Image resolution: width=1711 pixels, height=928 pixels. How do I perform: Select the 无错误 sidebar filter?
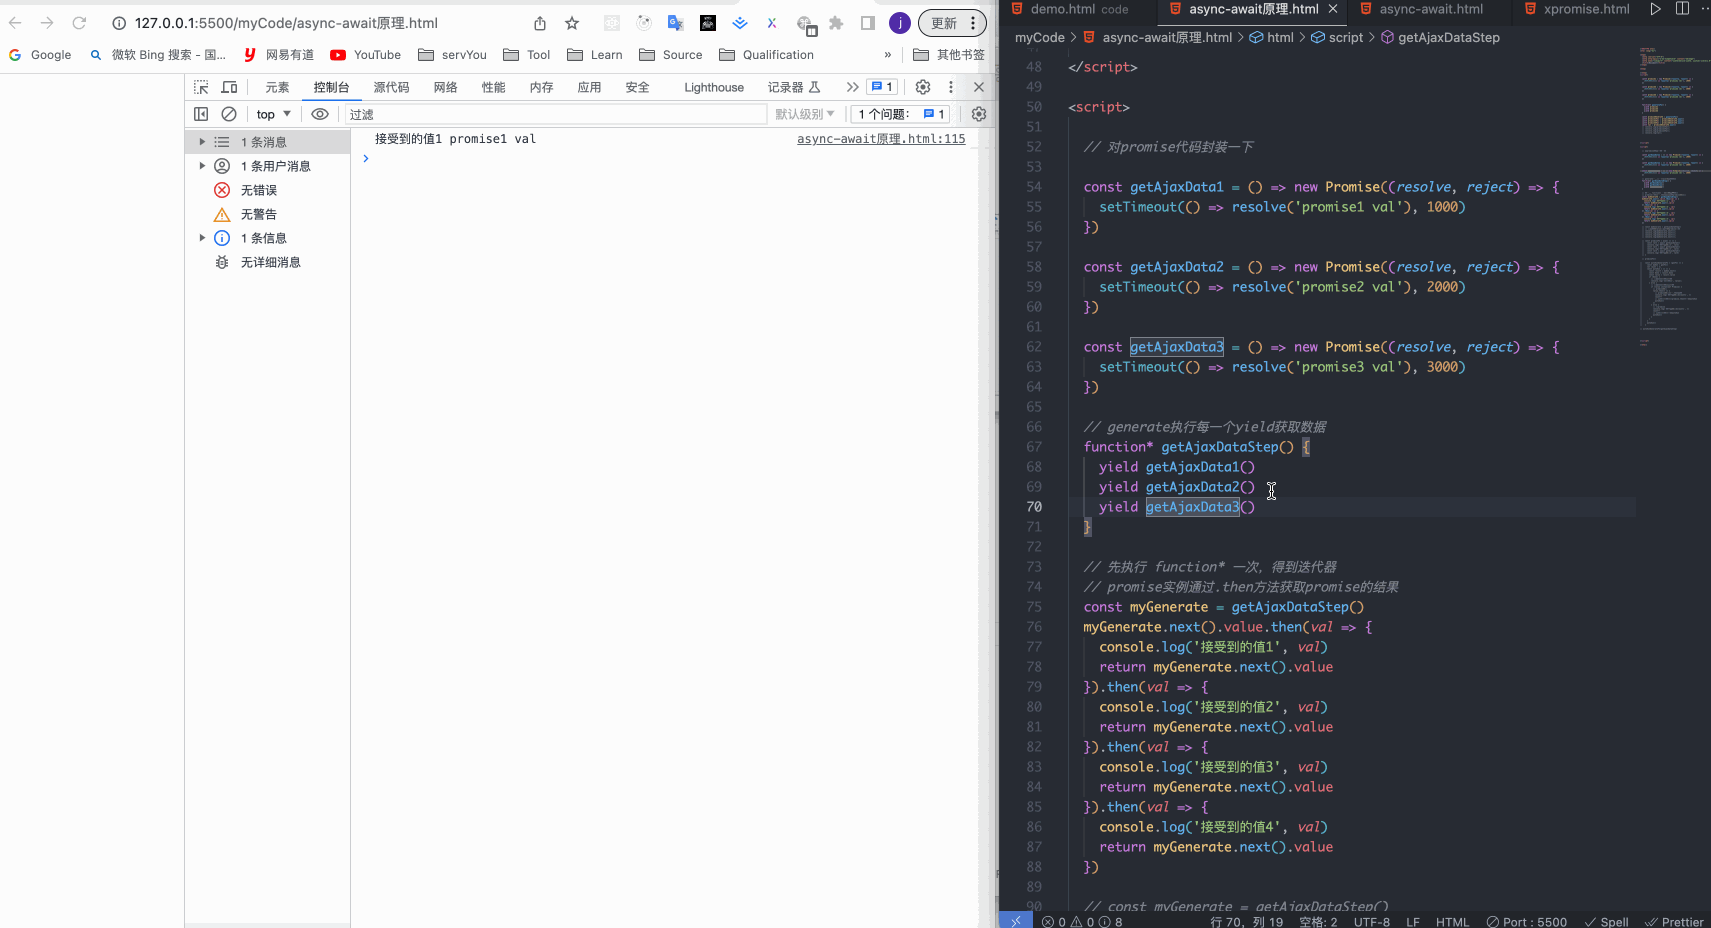click(x=259, y=190)
